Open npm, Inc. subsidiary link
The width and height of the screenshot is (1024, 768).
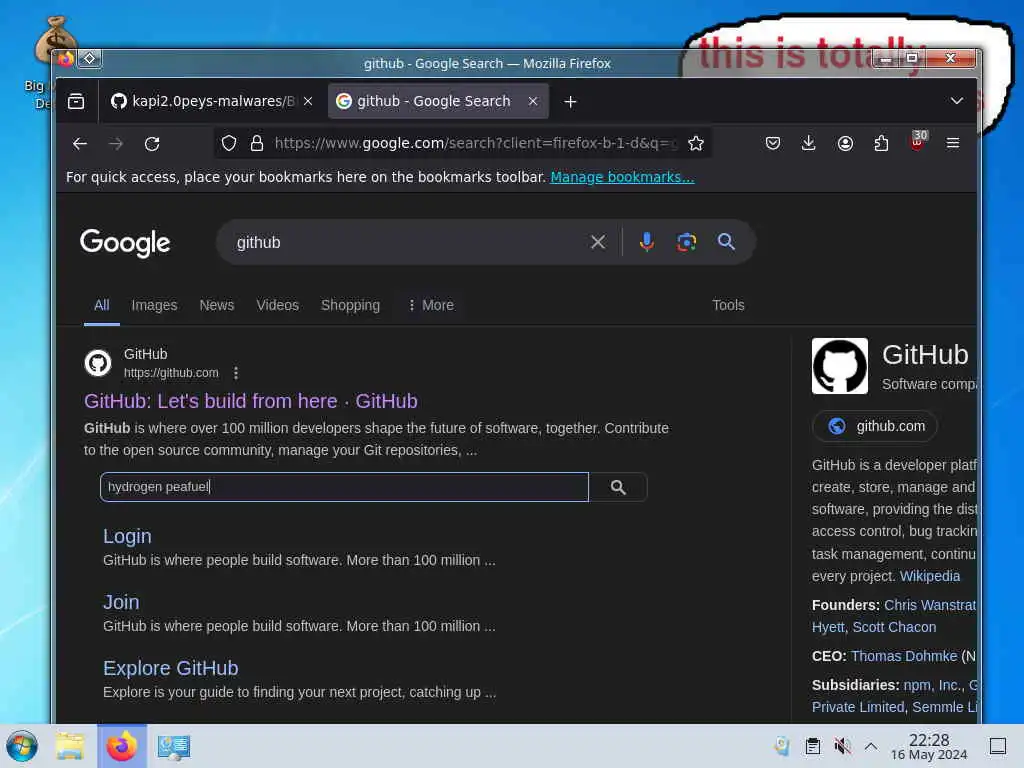pyautogui.click(x=932, y=685)
